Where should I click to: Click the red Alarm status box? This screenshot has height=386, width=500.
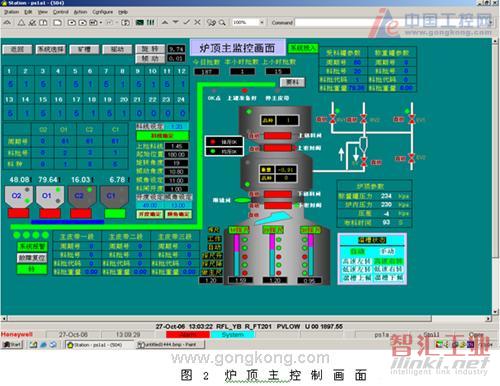tap(188, 334)
